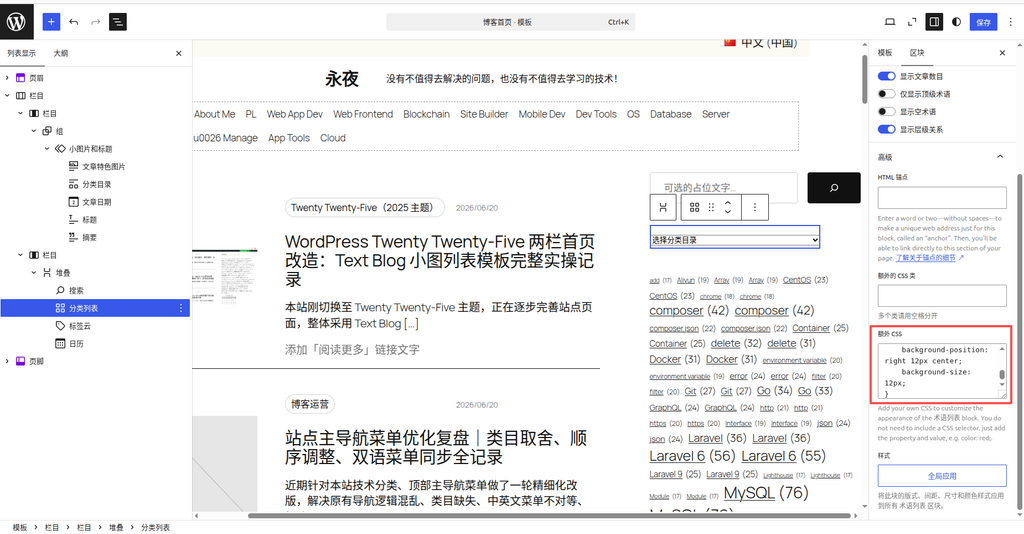Enable 仅显示顶级术语 switch
Image resolution: width=1024 pixels, height=534 pixels.
886,94
